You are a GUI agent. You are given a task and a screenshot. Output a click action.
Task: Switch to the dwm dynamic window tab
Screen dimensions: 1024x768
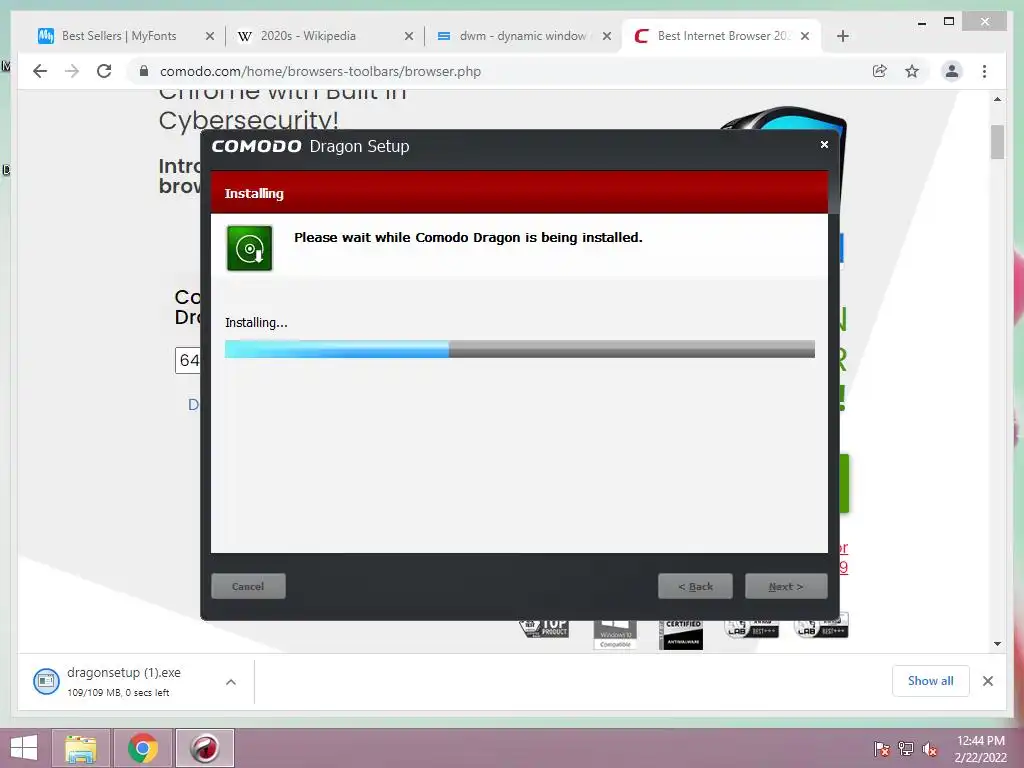522,36
